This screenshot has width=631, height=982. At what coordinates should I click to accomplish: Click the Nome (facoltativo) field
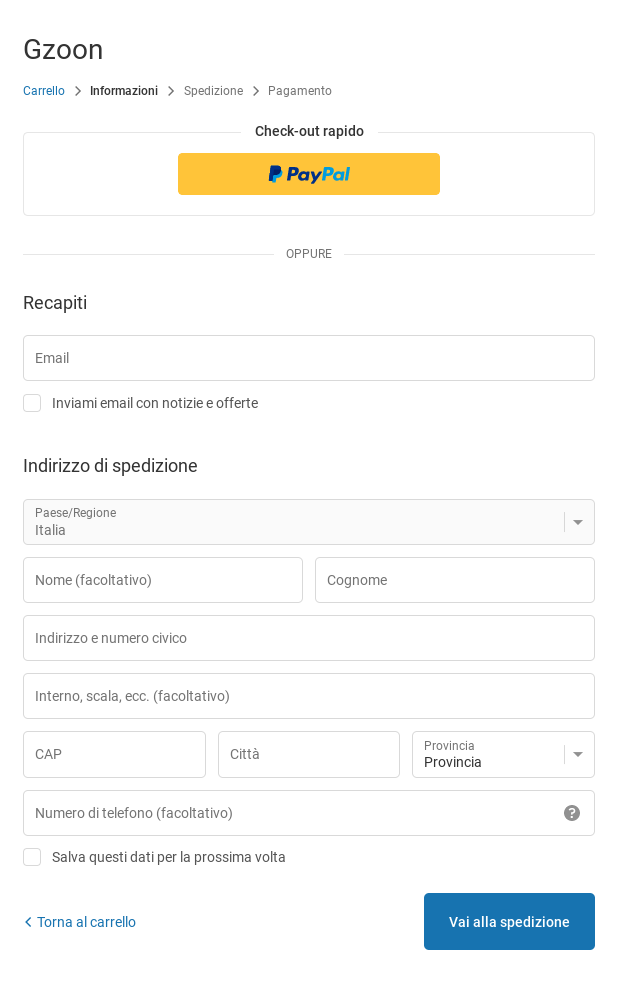pyautogui.click(x=163, y=580)
